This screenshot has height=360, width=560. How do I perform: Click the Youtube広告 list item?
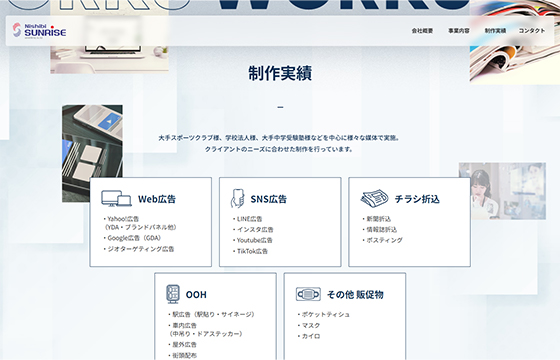click(x=253, y=240)
